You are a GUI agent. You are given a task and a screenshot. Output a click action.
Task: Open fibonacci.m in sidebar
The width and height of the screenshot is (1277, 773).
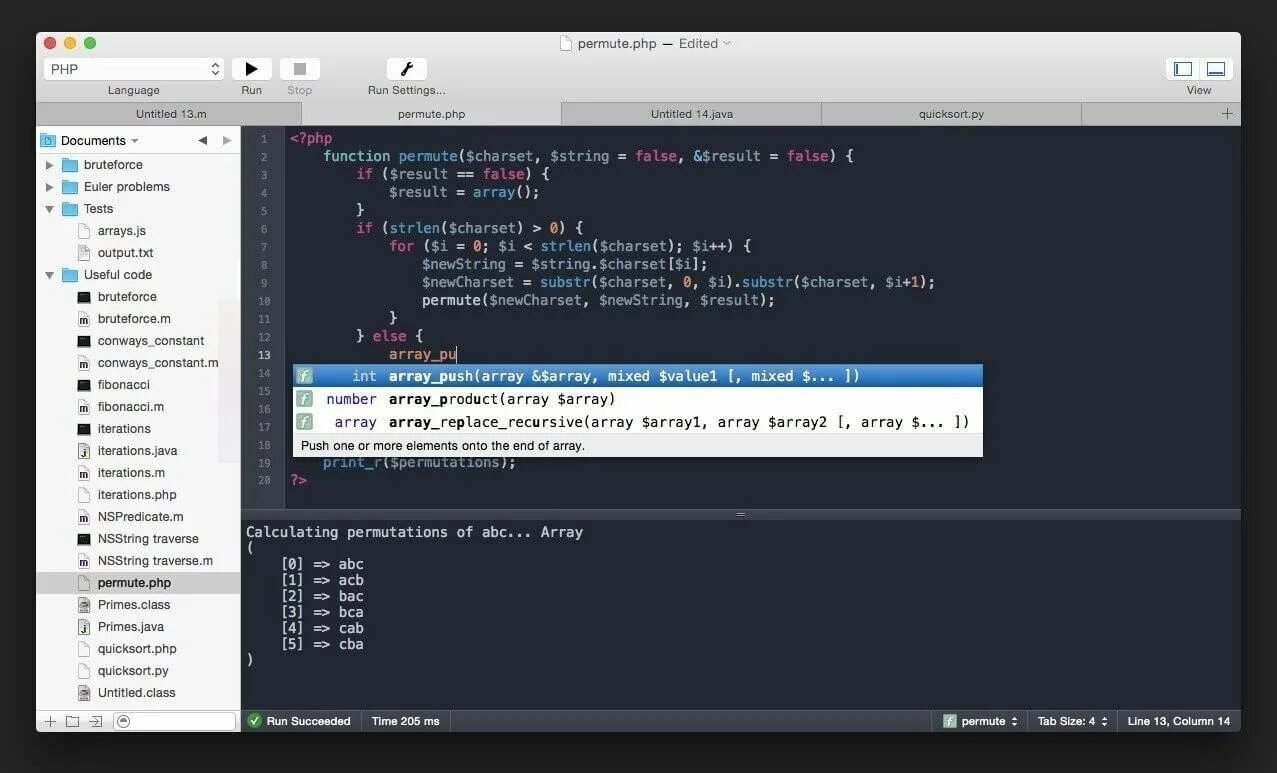click(131, 407)
